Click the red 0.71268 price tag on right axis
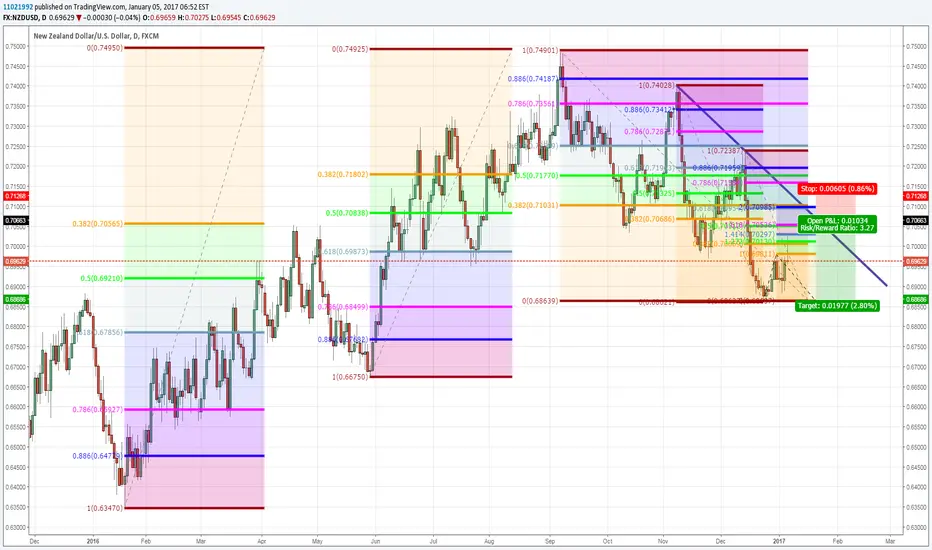 [x=916, y=196]
